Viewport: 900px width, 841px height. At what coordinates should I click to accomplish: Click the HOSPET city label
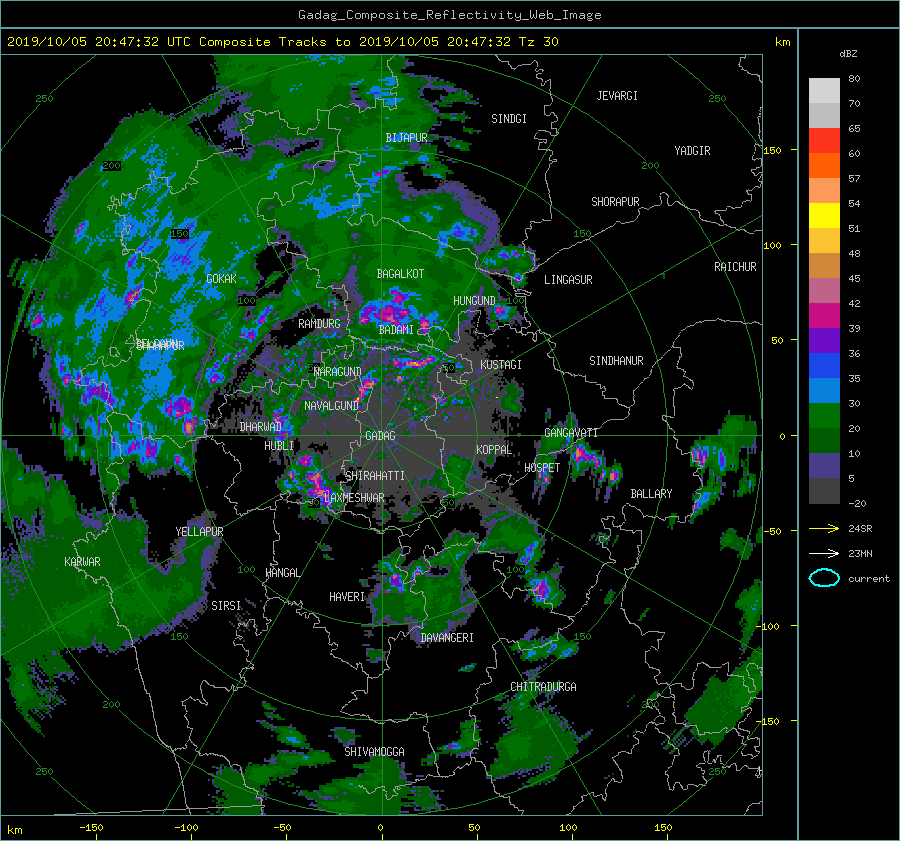[542, 468]
